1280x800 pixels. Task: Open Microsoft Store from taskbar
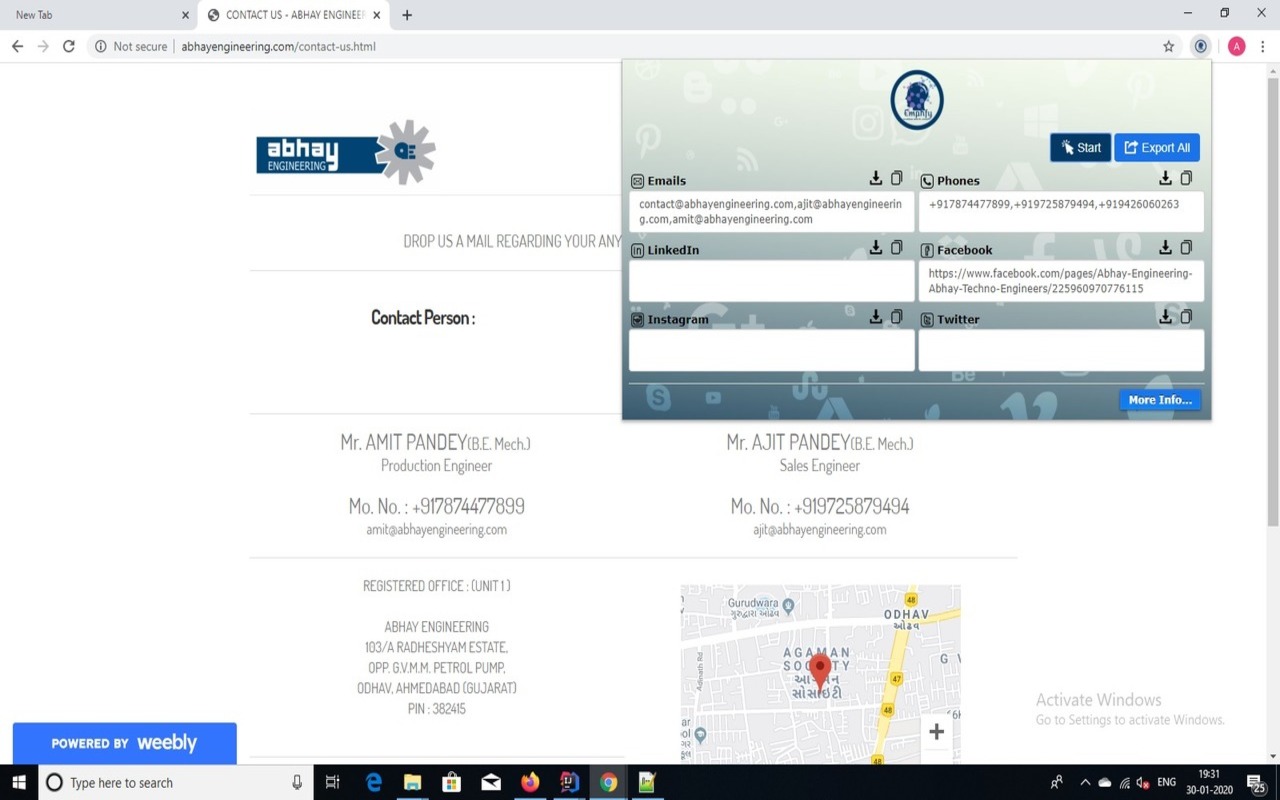coord(452,782)
